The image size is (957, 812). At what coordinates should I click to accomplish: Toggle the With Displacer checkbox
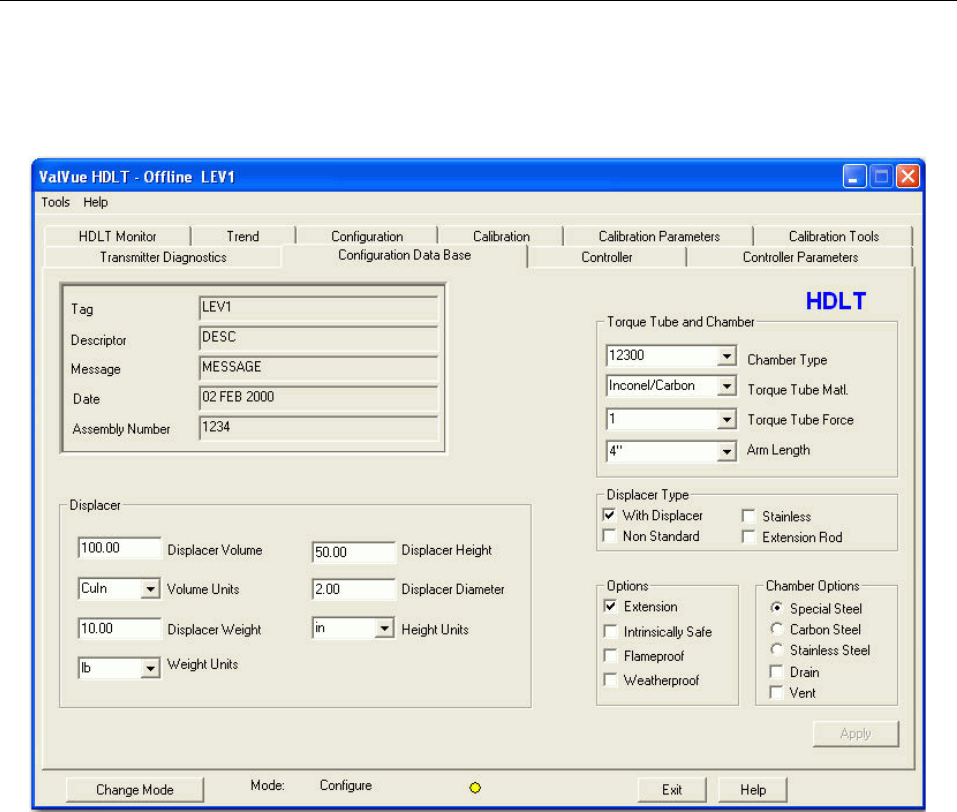pos(609,515)
